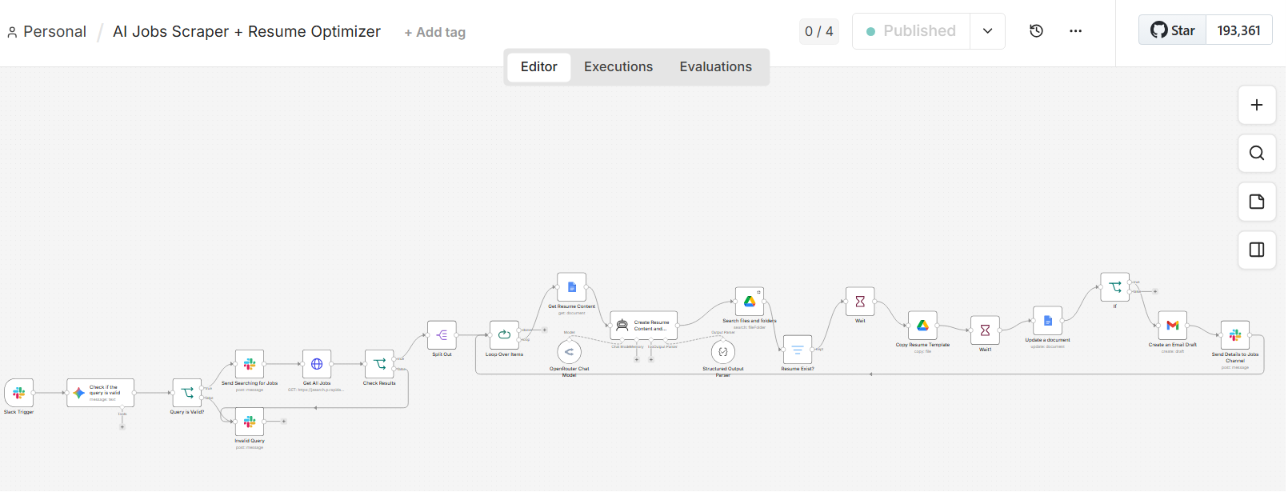Click the GitHub Star button

(1173, 30)
